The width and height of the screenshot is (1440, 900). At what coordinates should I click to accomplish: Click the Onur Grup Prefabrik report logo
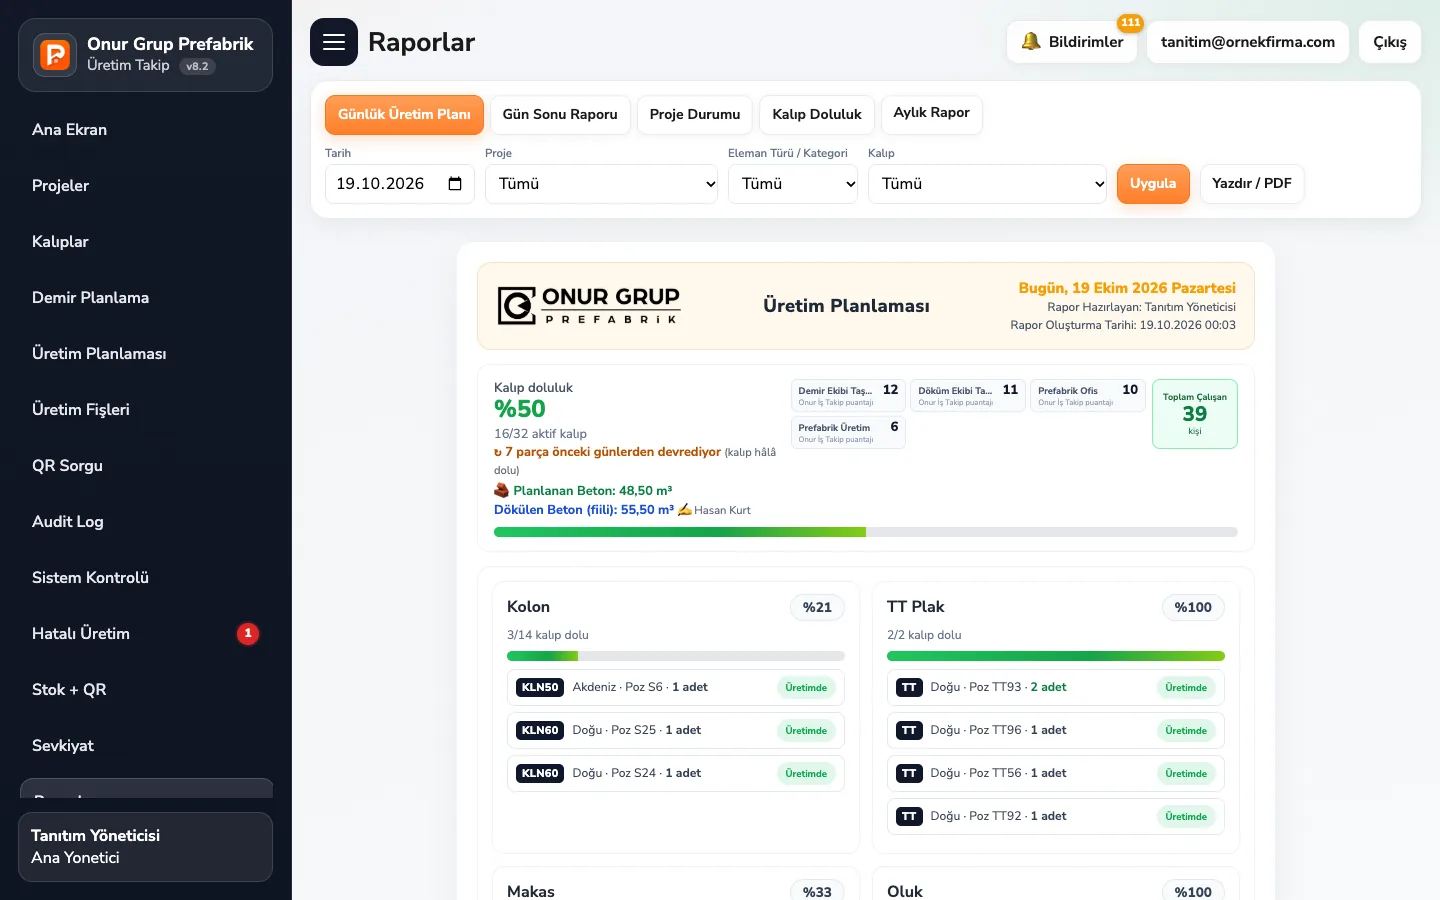coord(589,305)
